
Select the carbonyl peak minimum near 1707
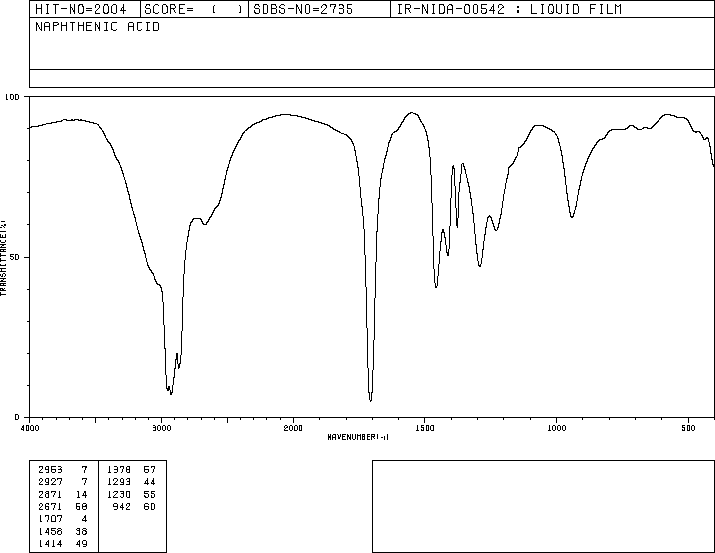tap(370, 400)
